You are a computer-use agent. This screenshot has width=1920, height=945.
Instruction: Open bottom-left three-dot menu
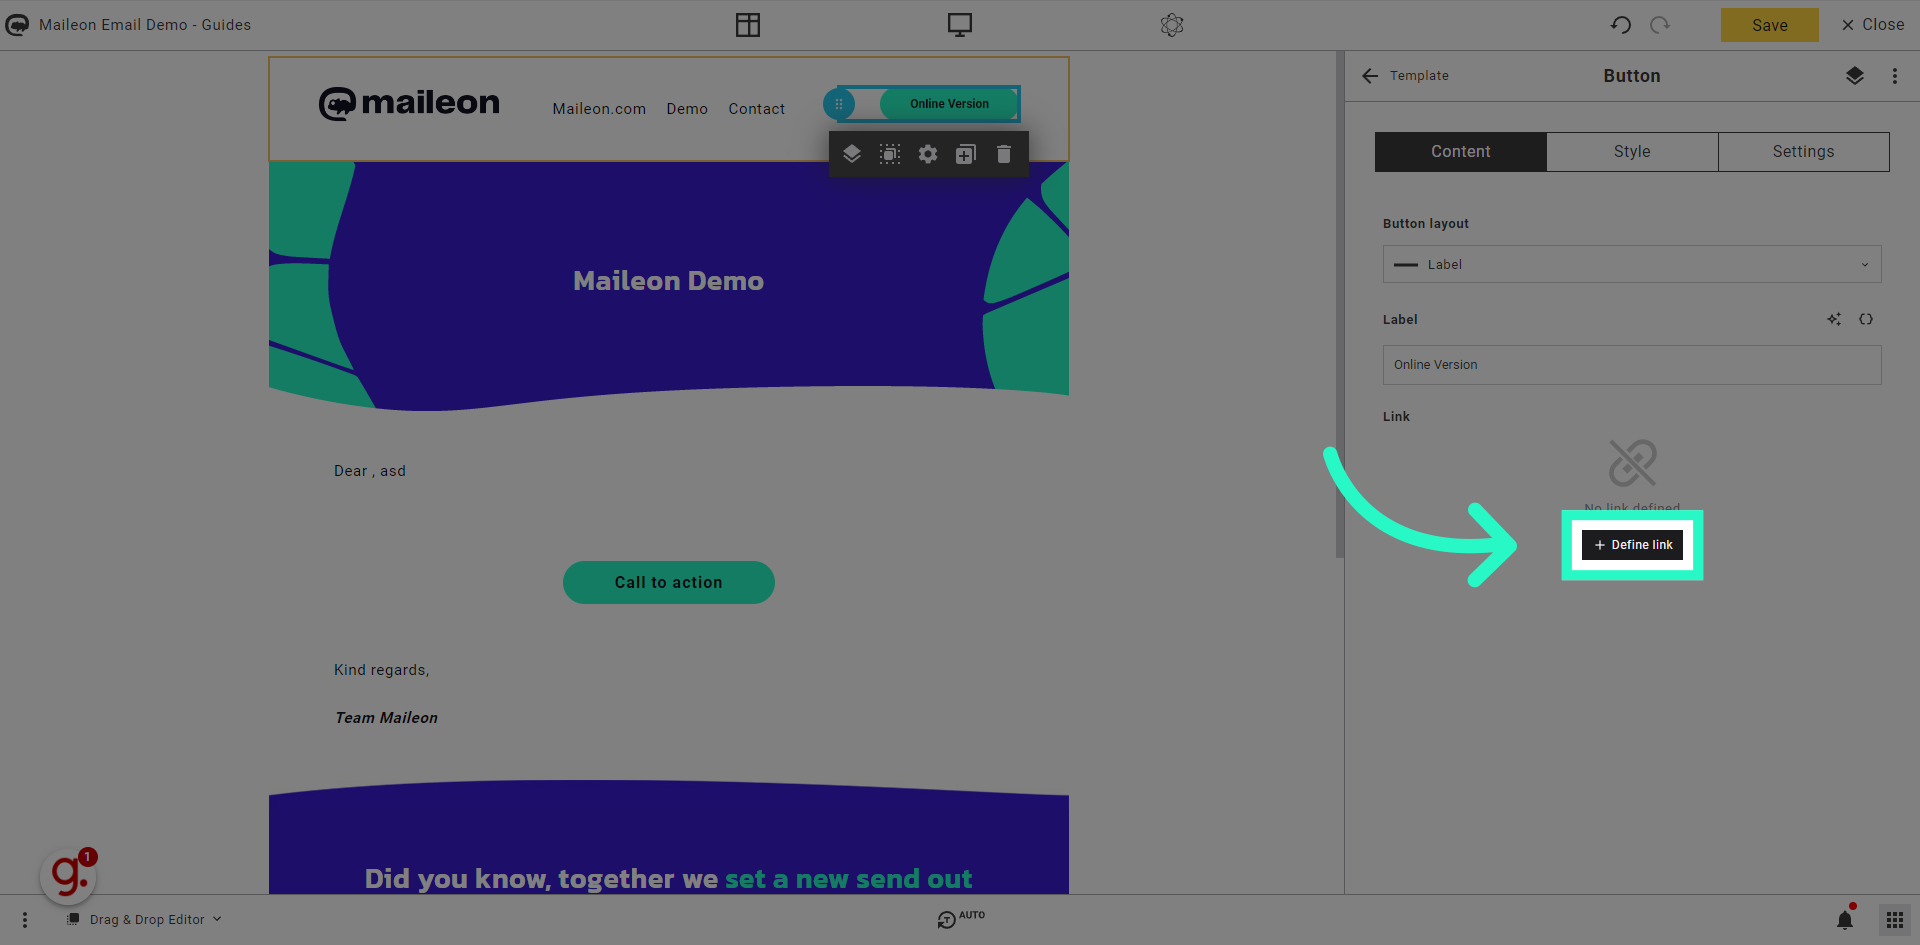click(25, 920)
